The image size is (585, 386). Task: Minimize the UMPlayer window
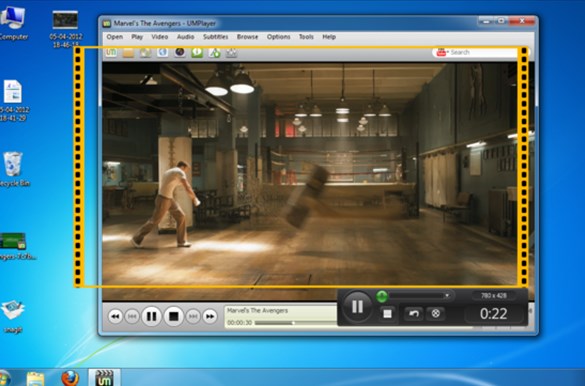tap(485, 21)
